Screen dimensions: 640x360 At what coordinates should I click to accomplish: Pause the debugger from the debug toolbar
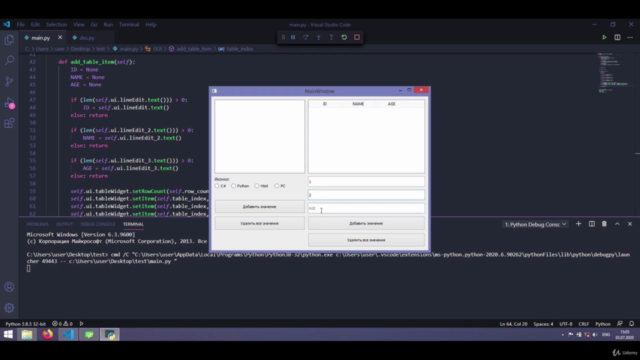pyautogui.click(x=293, y=37)
